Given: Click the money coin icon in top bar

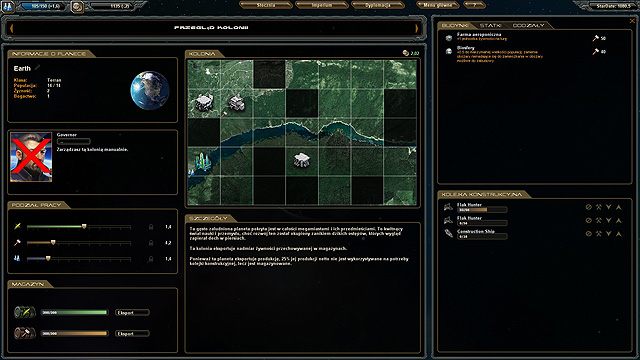Looking at the screenshot, I should [x=77, y=7].
